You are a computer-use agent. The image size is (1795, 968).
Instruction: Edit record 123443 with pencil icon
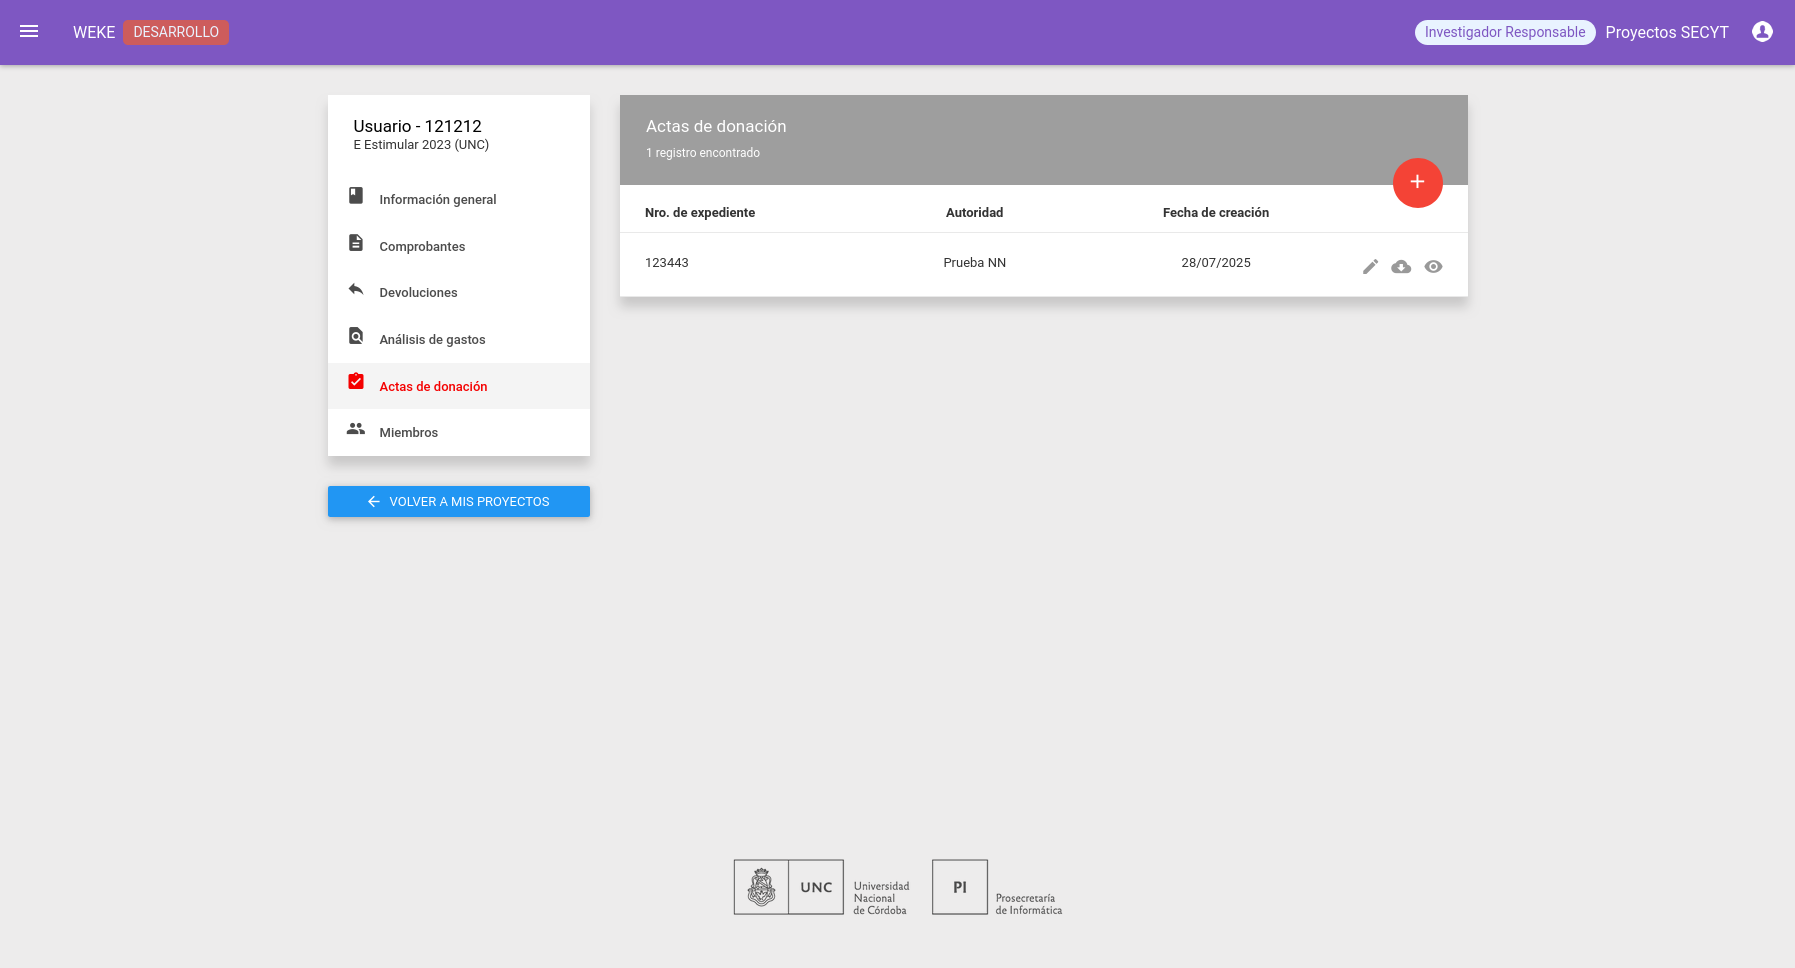(x=1370, y=266)
